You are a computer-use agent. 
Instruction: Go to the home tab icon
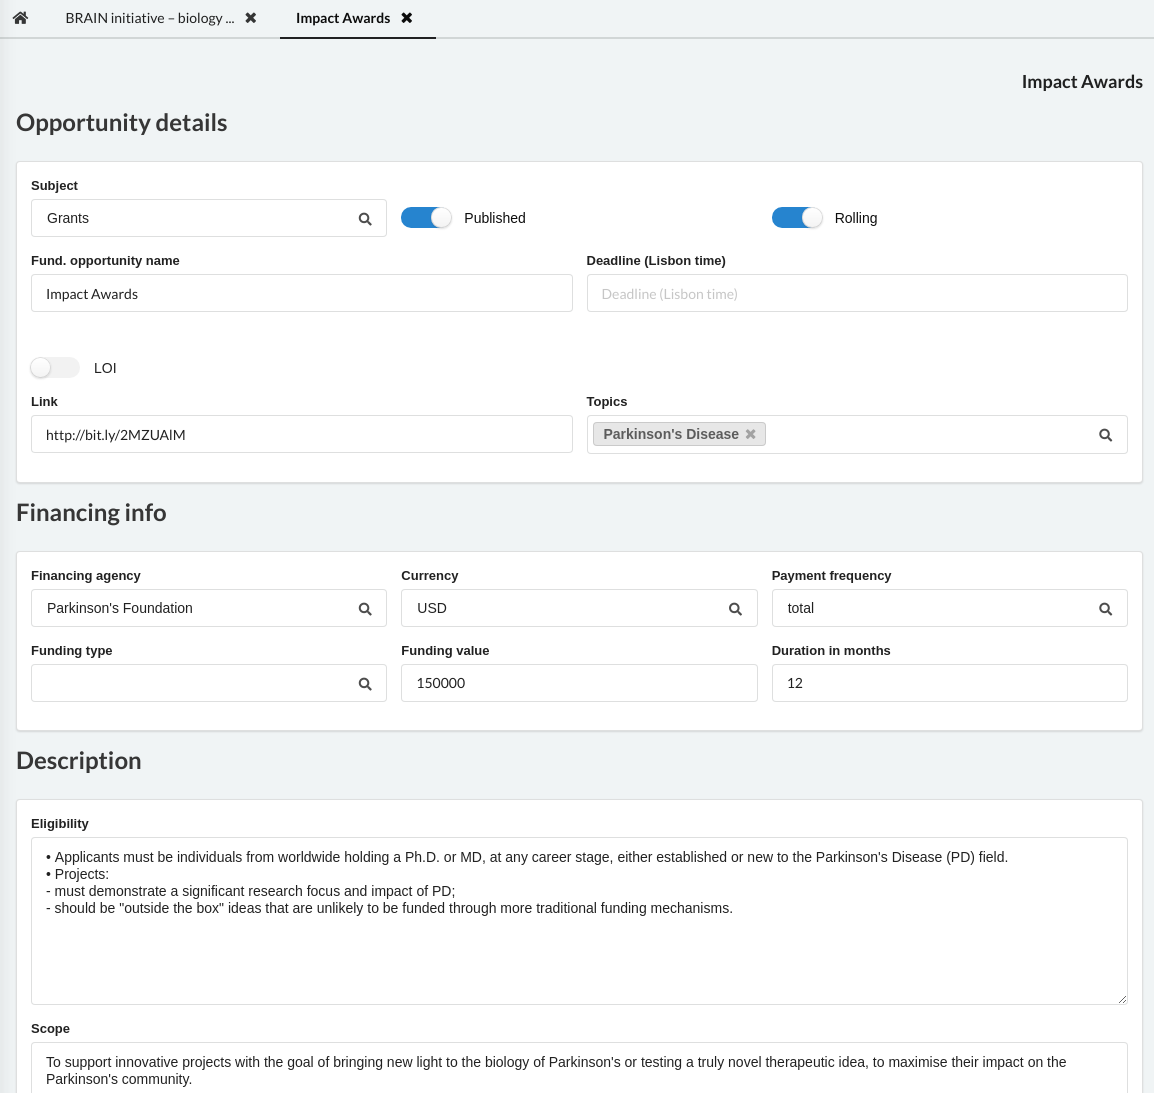click(x=21, y=18)
